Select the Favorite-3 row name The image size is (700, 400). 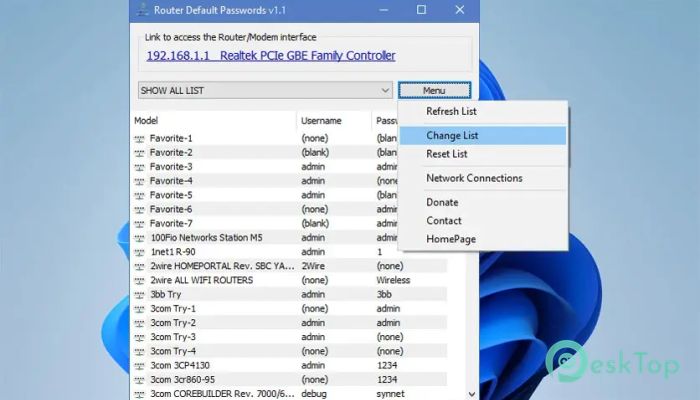click(x=171, y=167)
